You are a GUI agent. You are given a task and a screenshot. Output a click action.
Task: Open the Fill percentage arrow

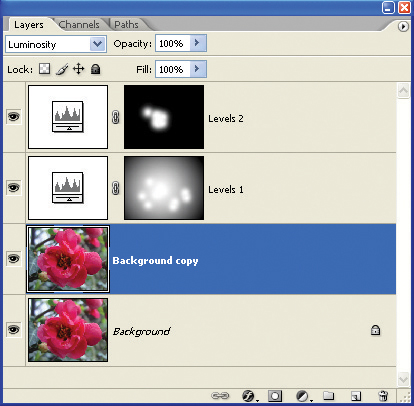pos(198,69)
